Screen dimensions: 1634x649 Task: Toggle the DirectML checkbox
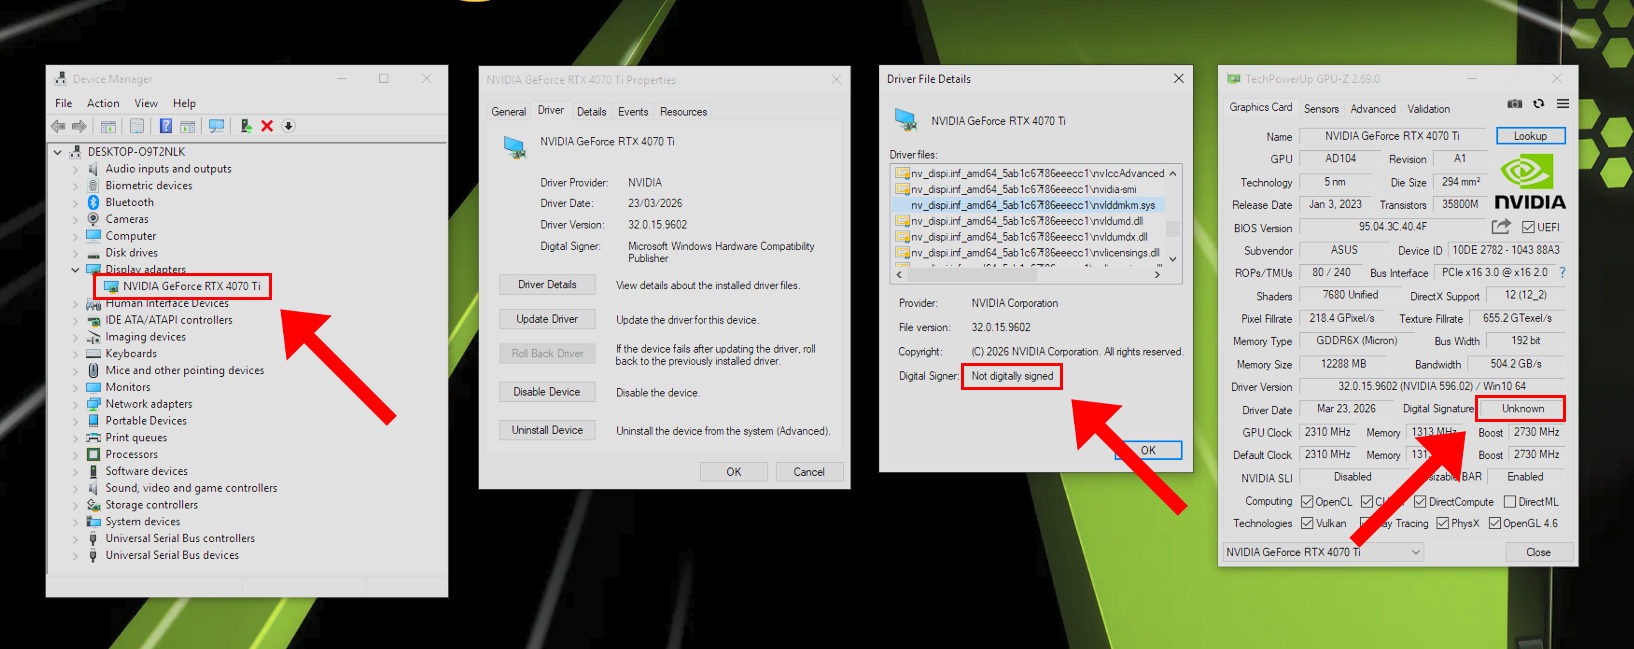point(1510,502)
